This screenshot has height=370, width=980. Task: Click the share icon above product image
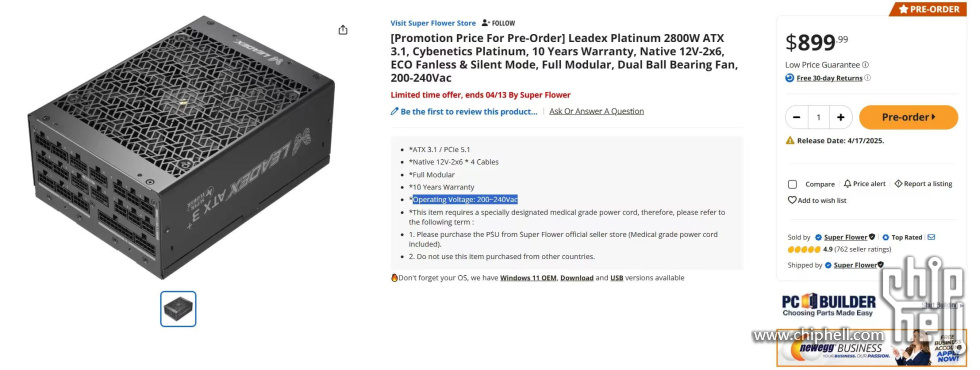(342, 30)
